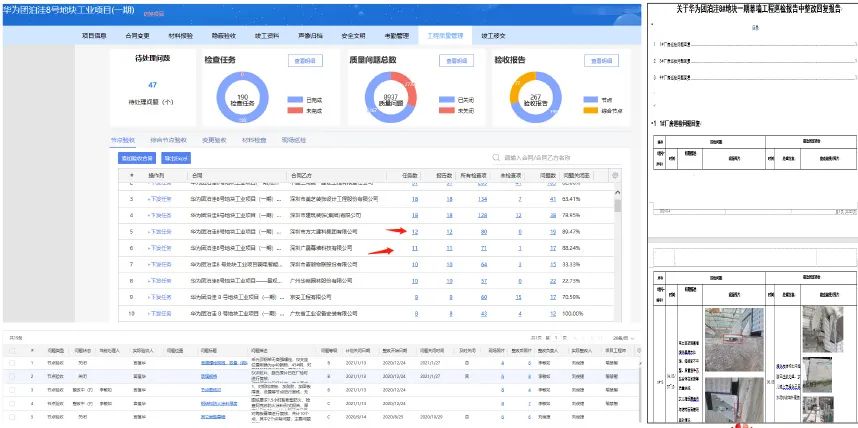This screenshot has width=858, height=428.
Task: Open the table column settings gear icon
Action: pyautogui.click(x=615, y=174)
